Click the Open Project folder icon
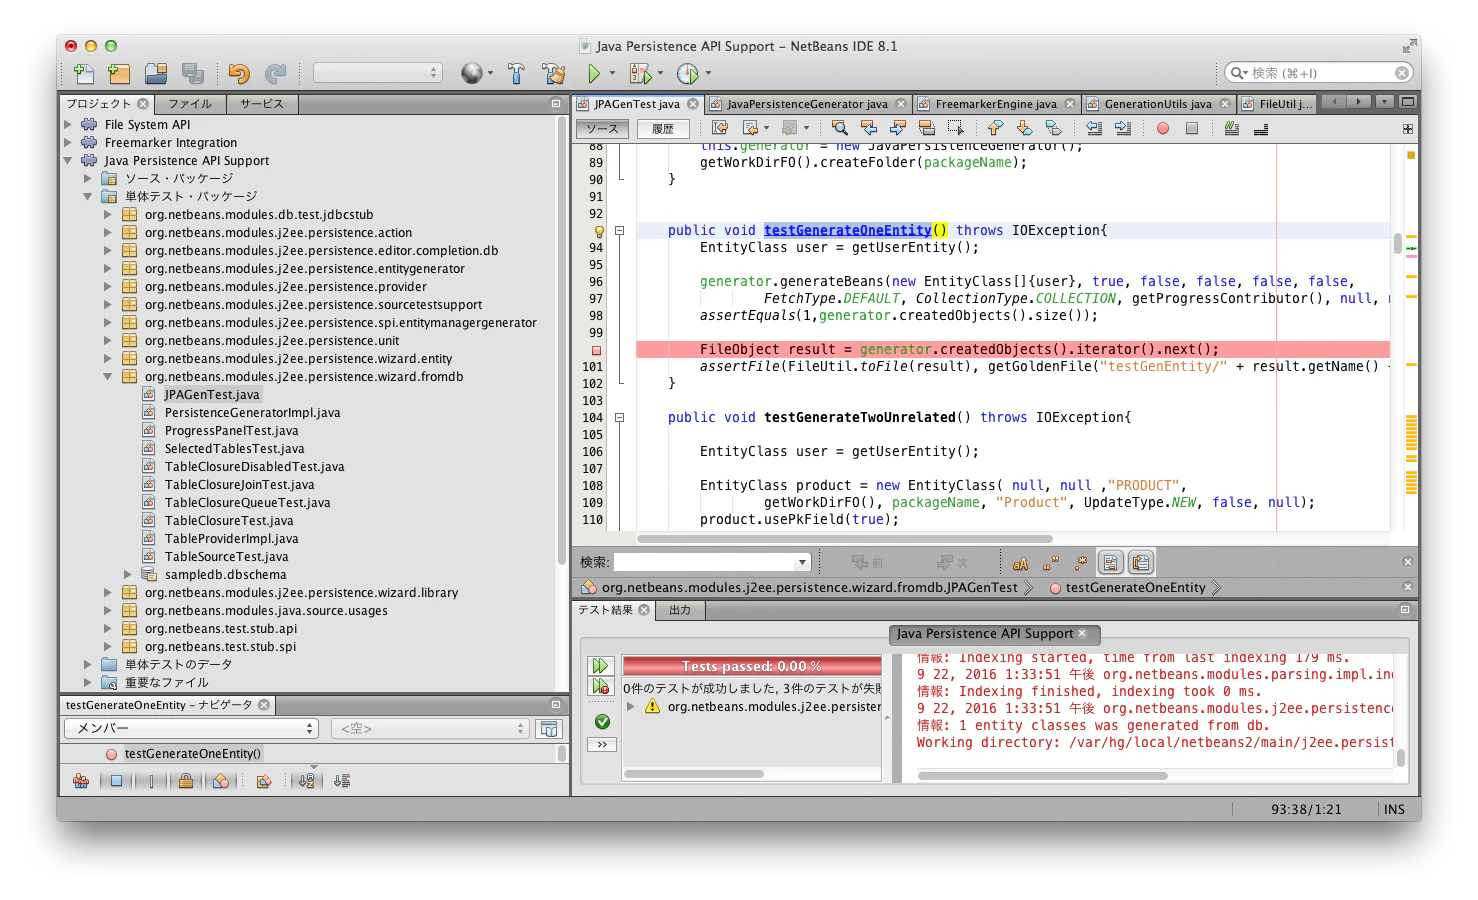 (x=156, y=73)
